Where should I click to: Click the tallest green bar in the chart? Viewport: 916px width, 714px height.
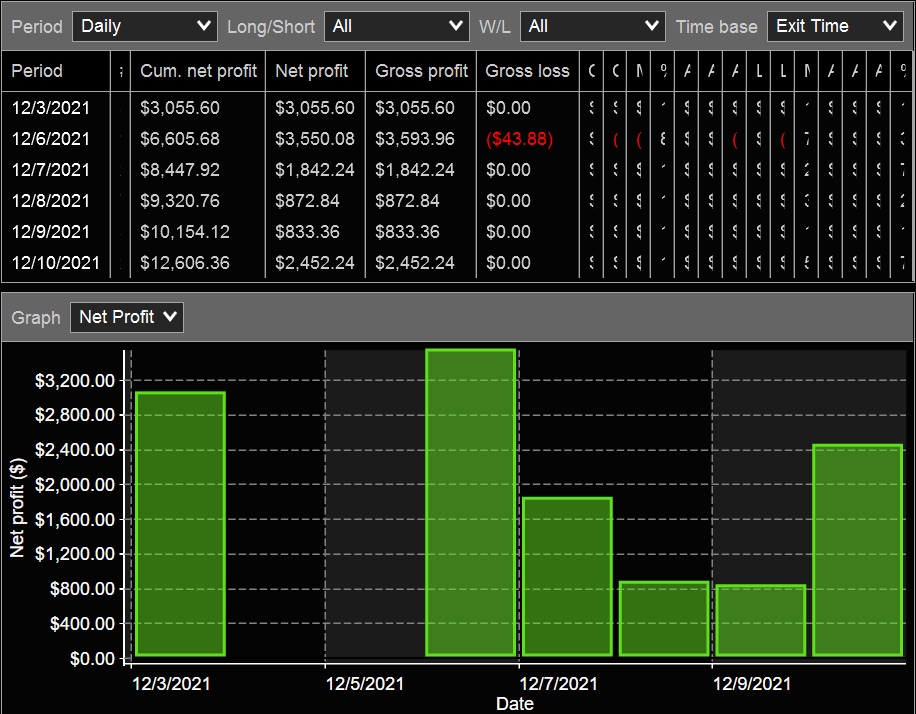click(x=470, y=502)
